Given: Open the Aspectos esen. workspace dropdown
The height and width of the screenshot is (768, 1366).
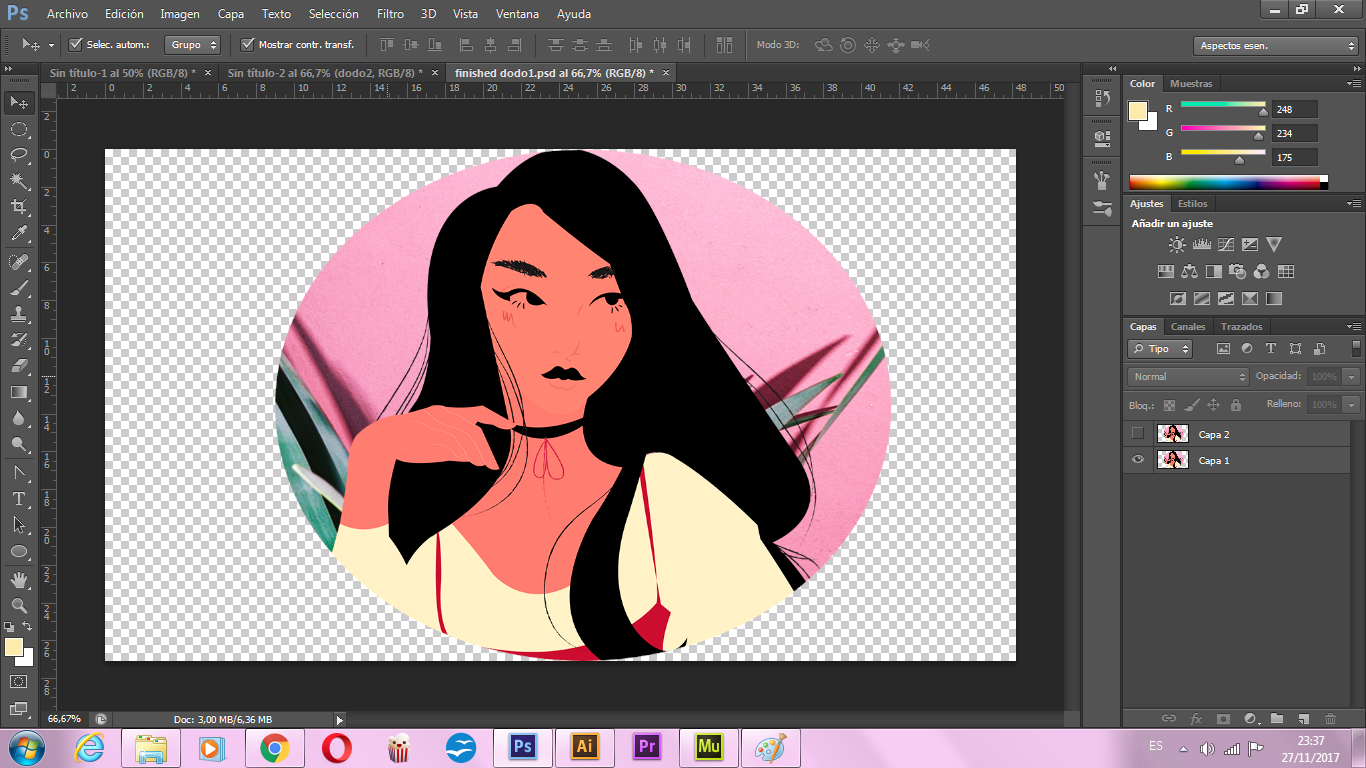Looking at the screenshot, I should pyautogui.click(x=1275, y=46).
